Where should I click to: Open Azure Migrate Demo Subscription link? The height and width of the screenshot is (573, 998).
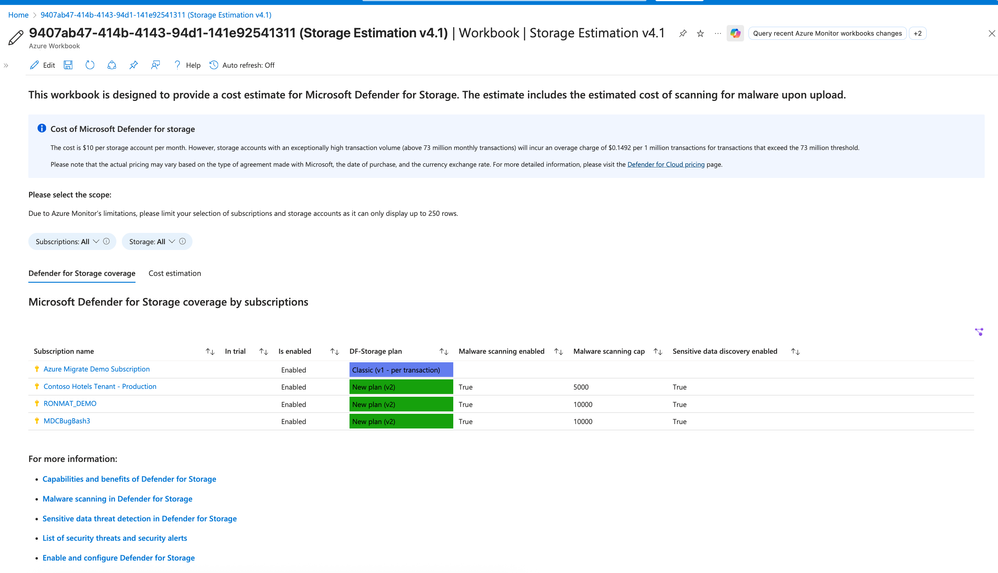pos(97,369)
